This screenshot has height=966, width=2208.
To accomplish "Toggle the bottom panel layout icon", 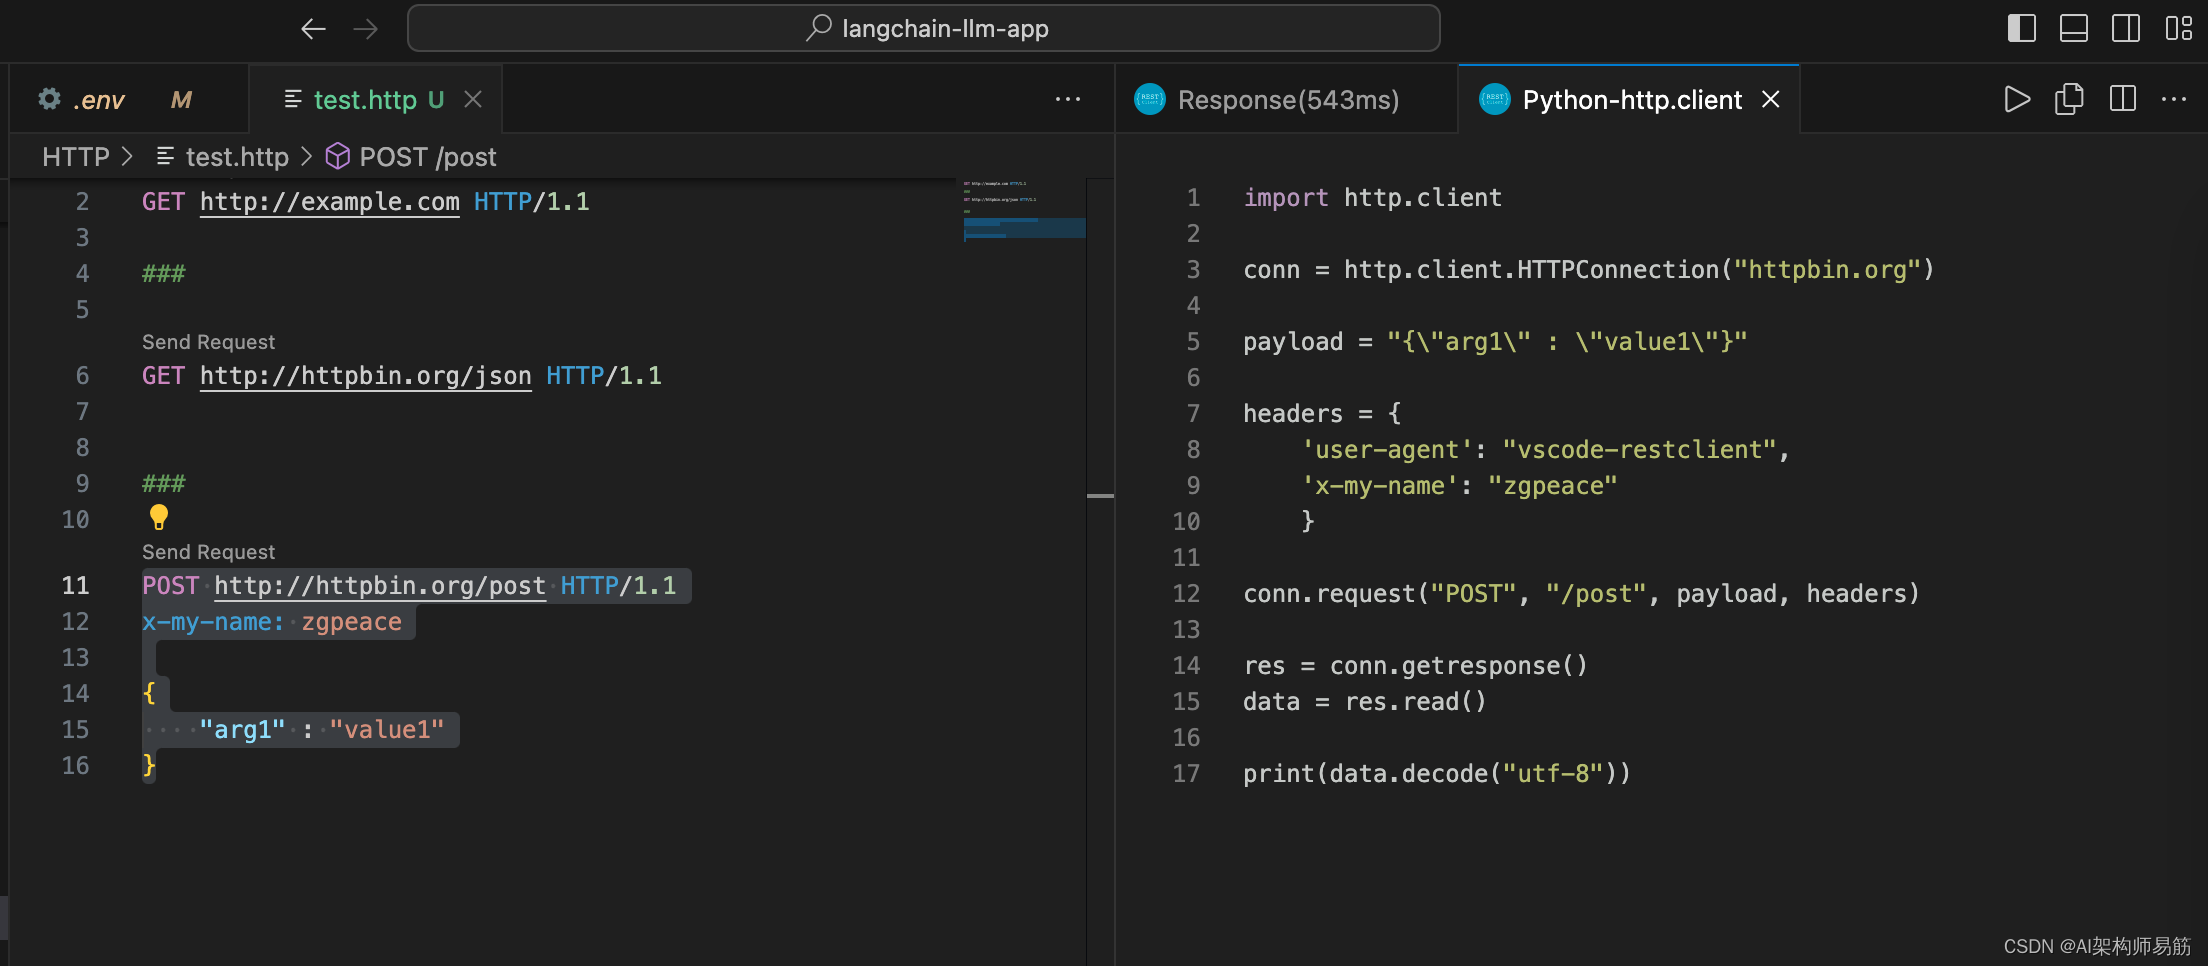I will point(2074,28).
